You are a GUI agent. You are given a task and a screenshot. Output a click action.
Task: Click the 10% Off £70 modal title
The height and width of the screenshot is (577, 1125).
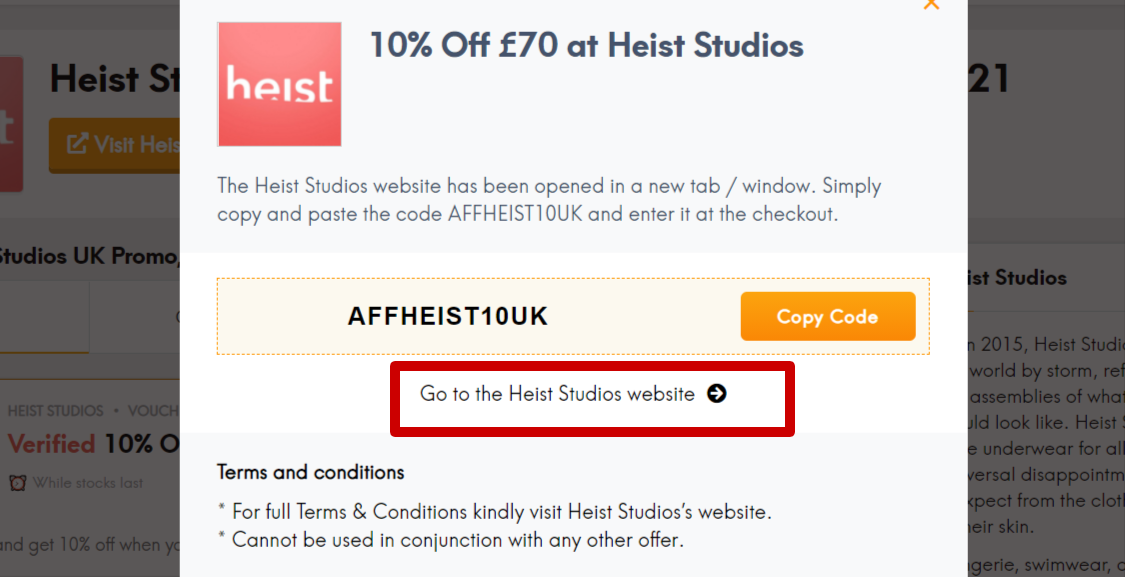pos(586,45)
